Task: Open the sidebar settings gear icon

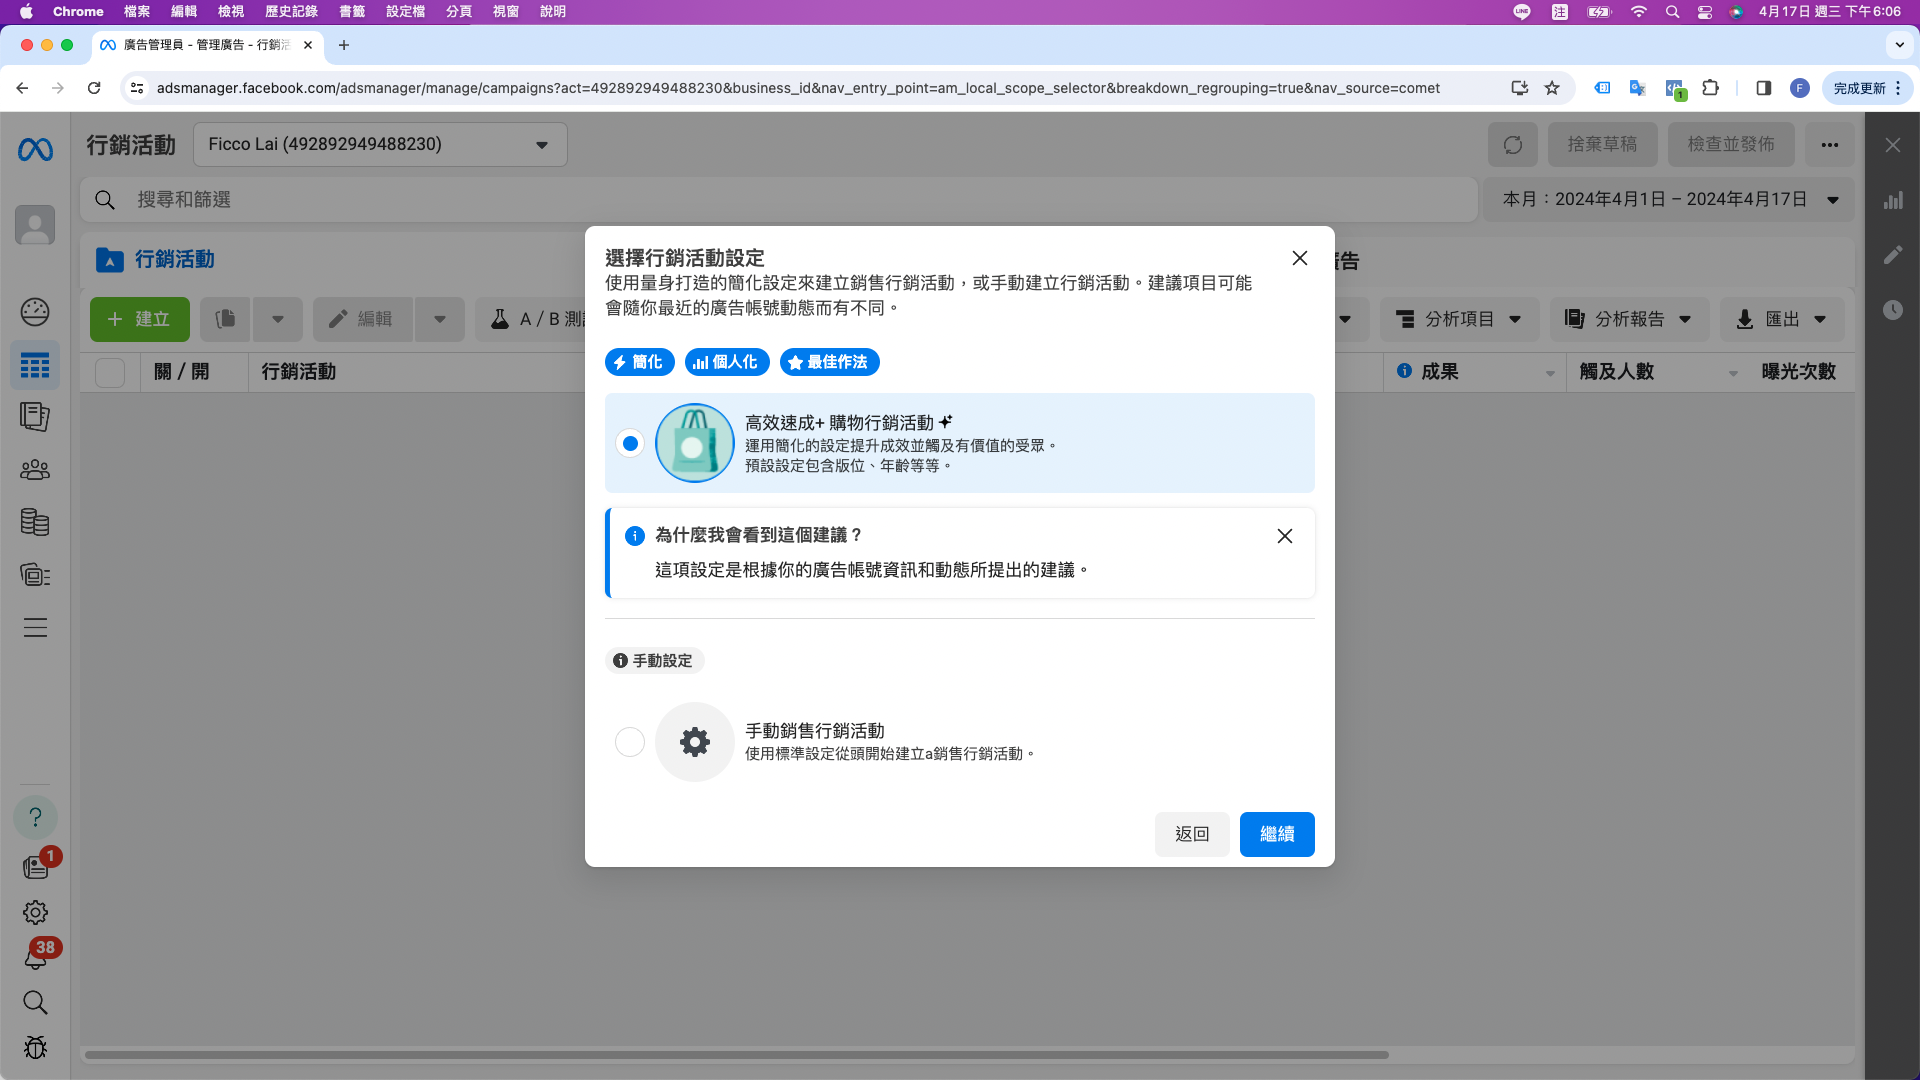Action: click(35, 912)
